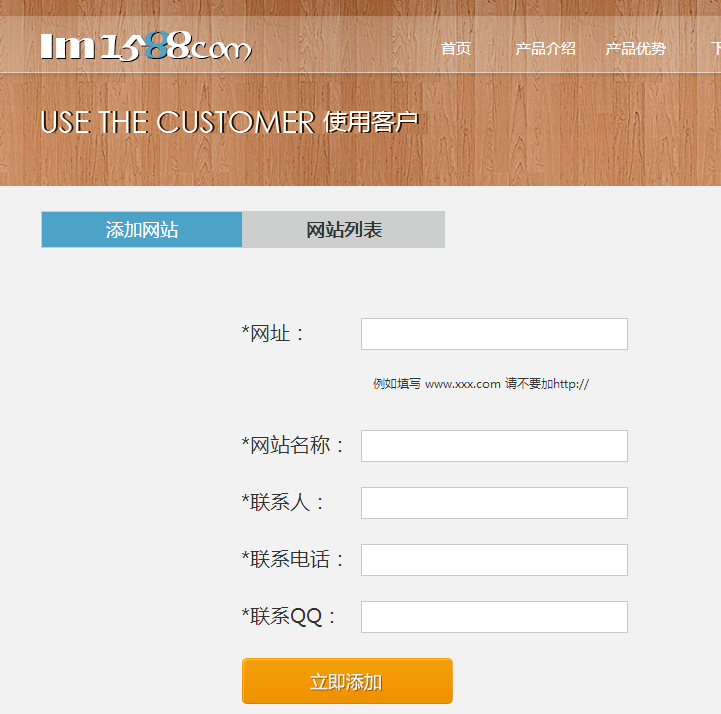
Task: Focus the 联系QQ input box
Action: click(x=494, y=617)
